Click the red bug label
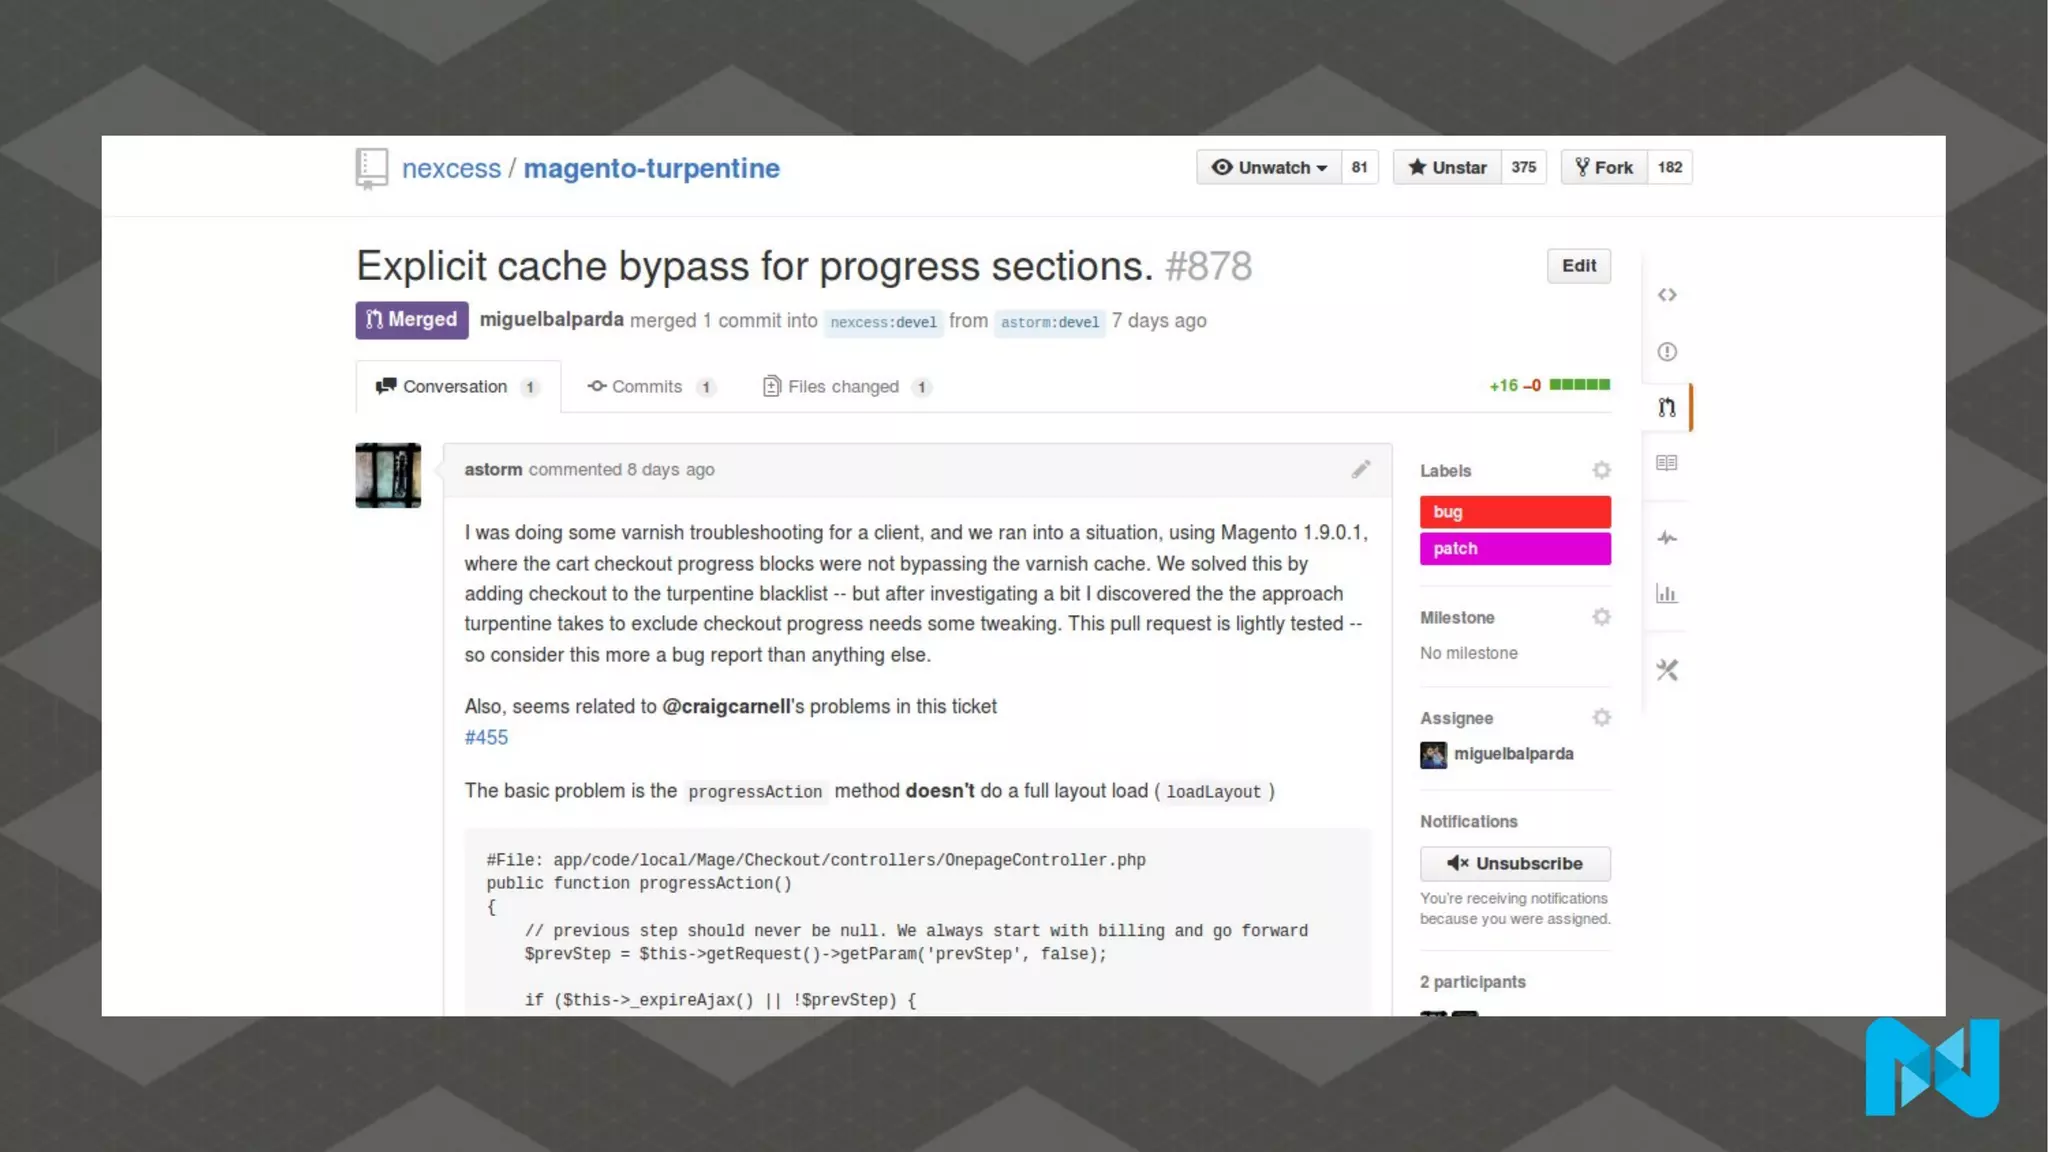The image size is (2048, 1152). 1514,512
